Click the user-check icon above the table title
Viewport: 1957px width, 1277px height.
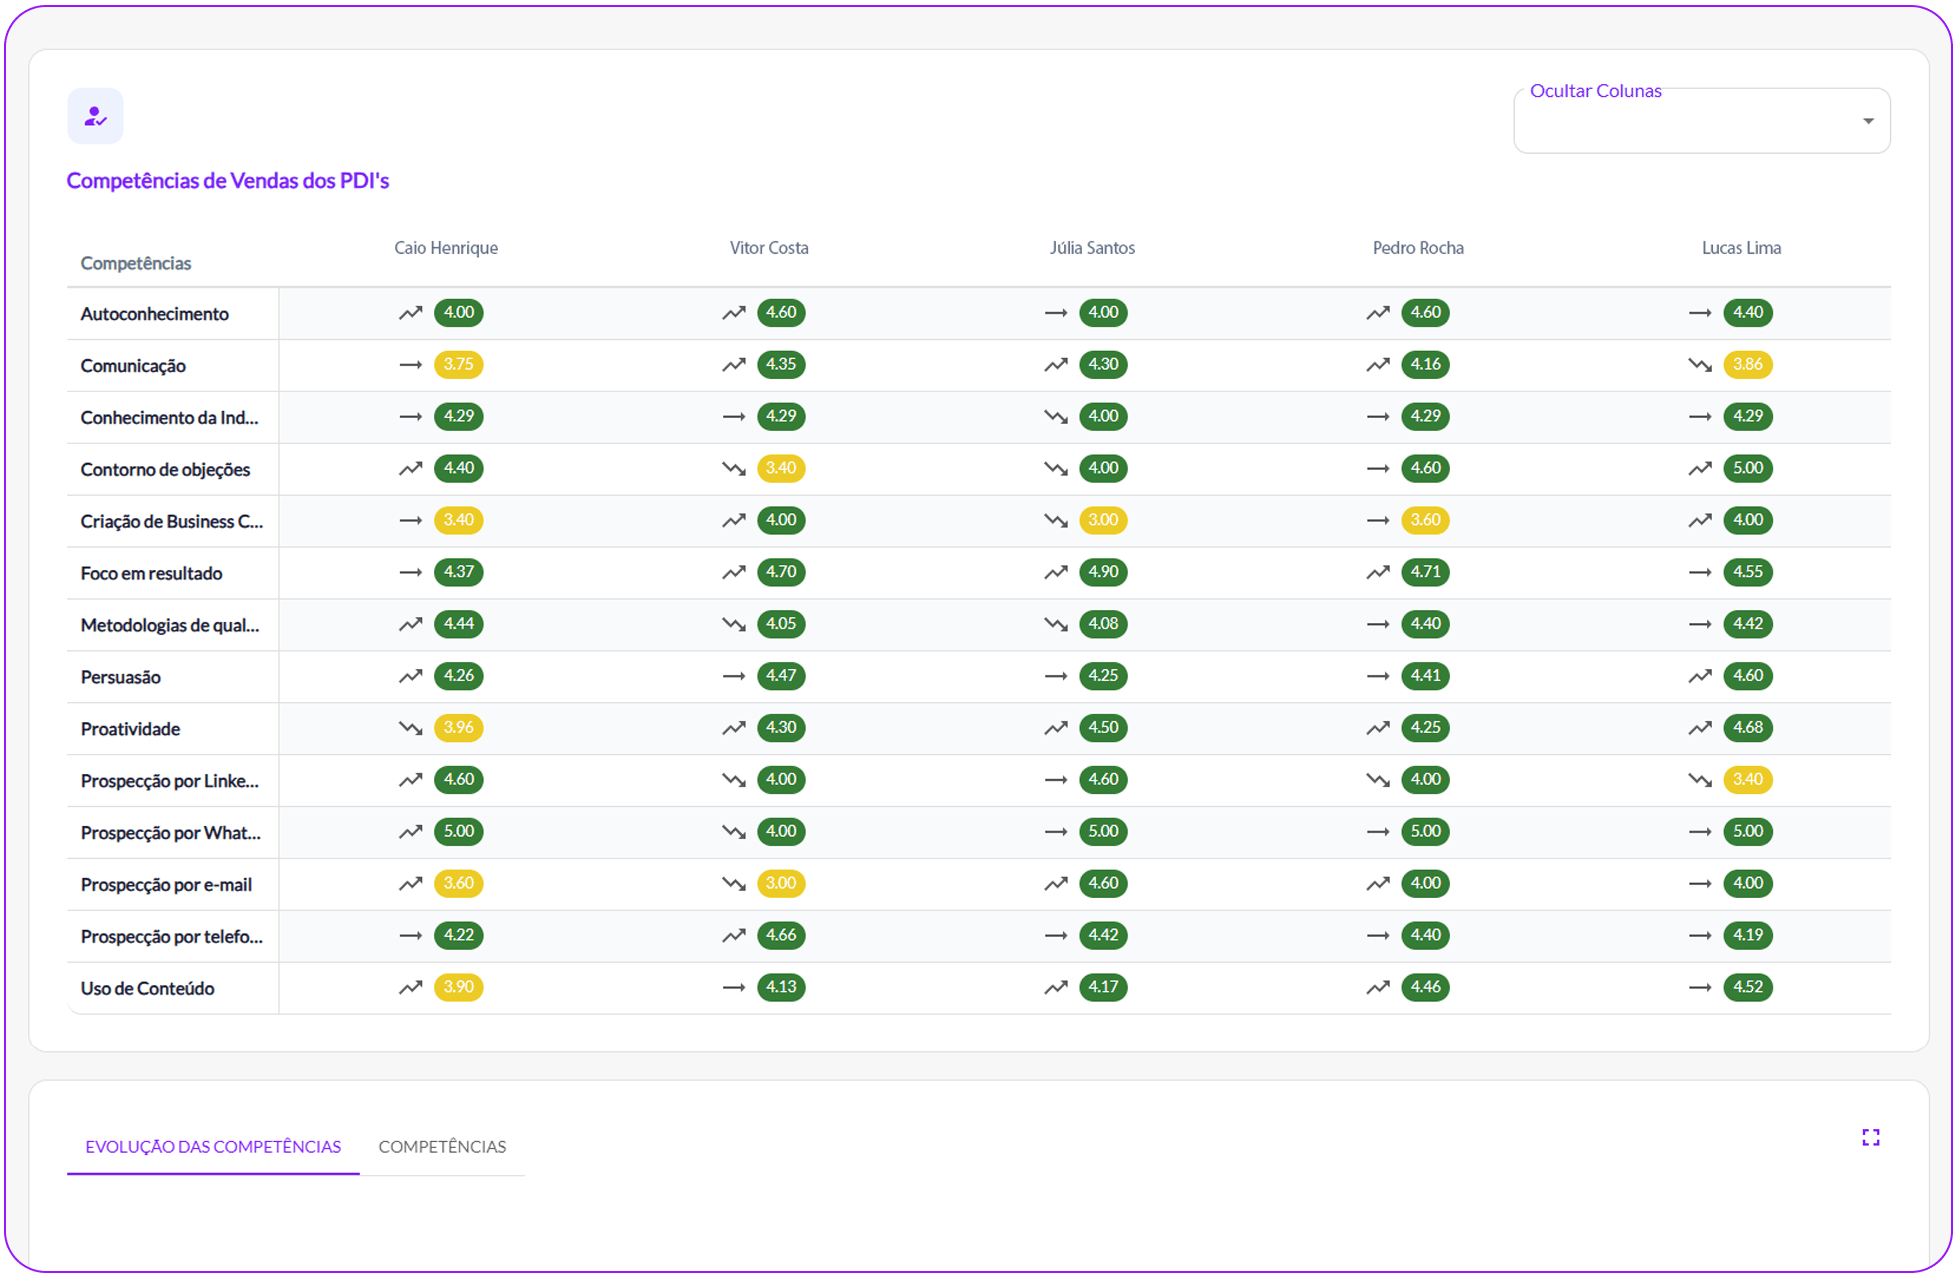coord(95,116)
